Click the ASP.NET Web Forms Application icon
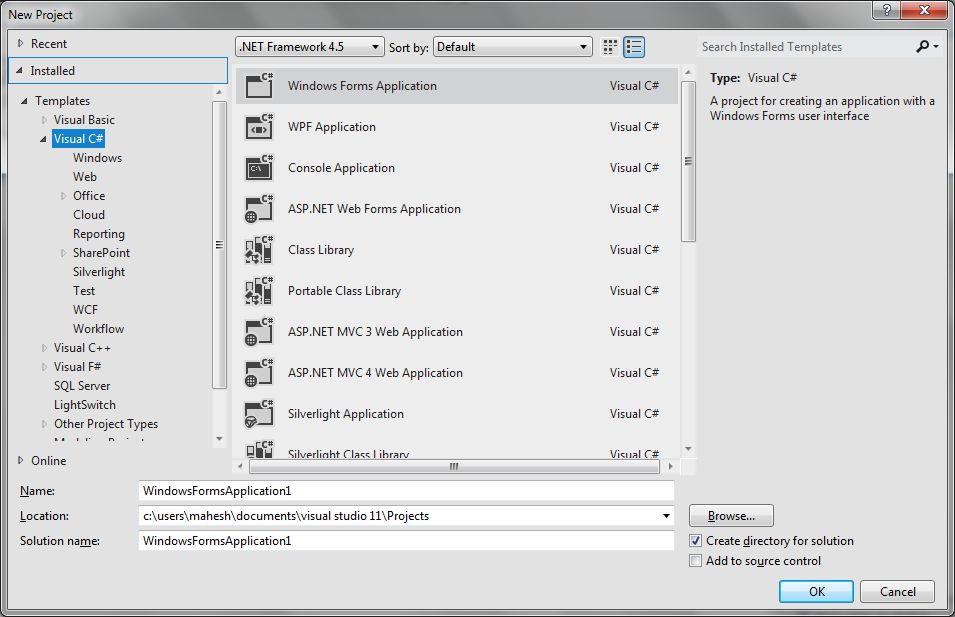955x617 pixels. pos(259,209)
